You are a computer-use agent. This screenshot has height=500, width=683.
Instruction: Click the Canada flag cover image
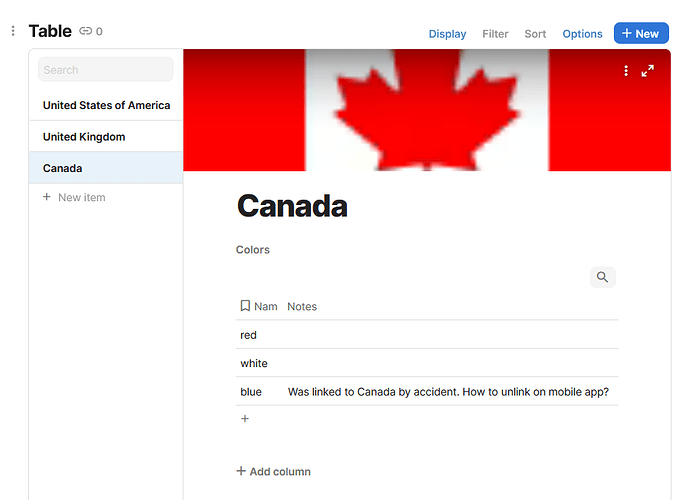point(427,110)
